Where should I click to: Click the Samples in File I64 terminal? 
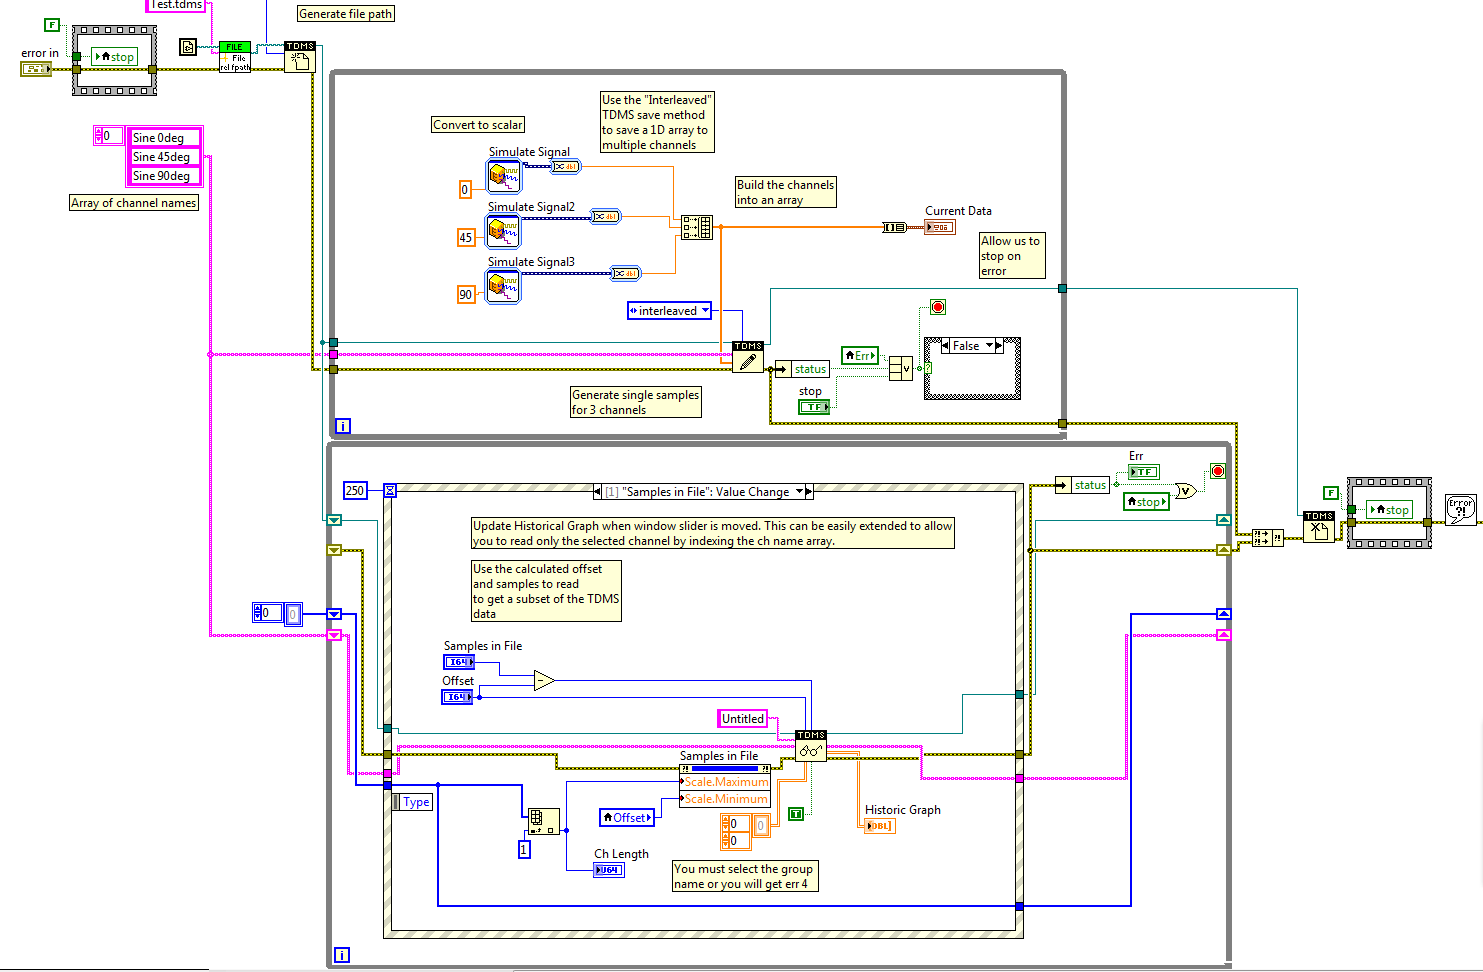point(459,662)
